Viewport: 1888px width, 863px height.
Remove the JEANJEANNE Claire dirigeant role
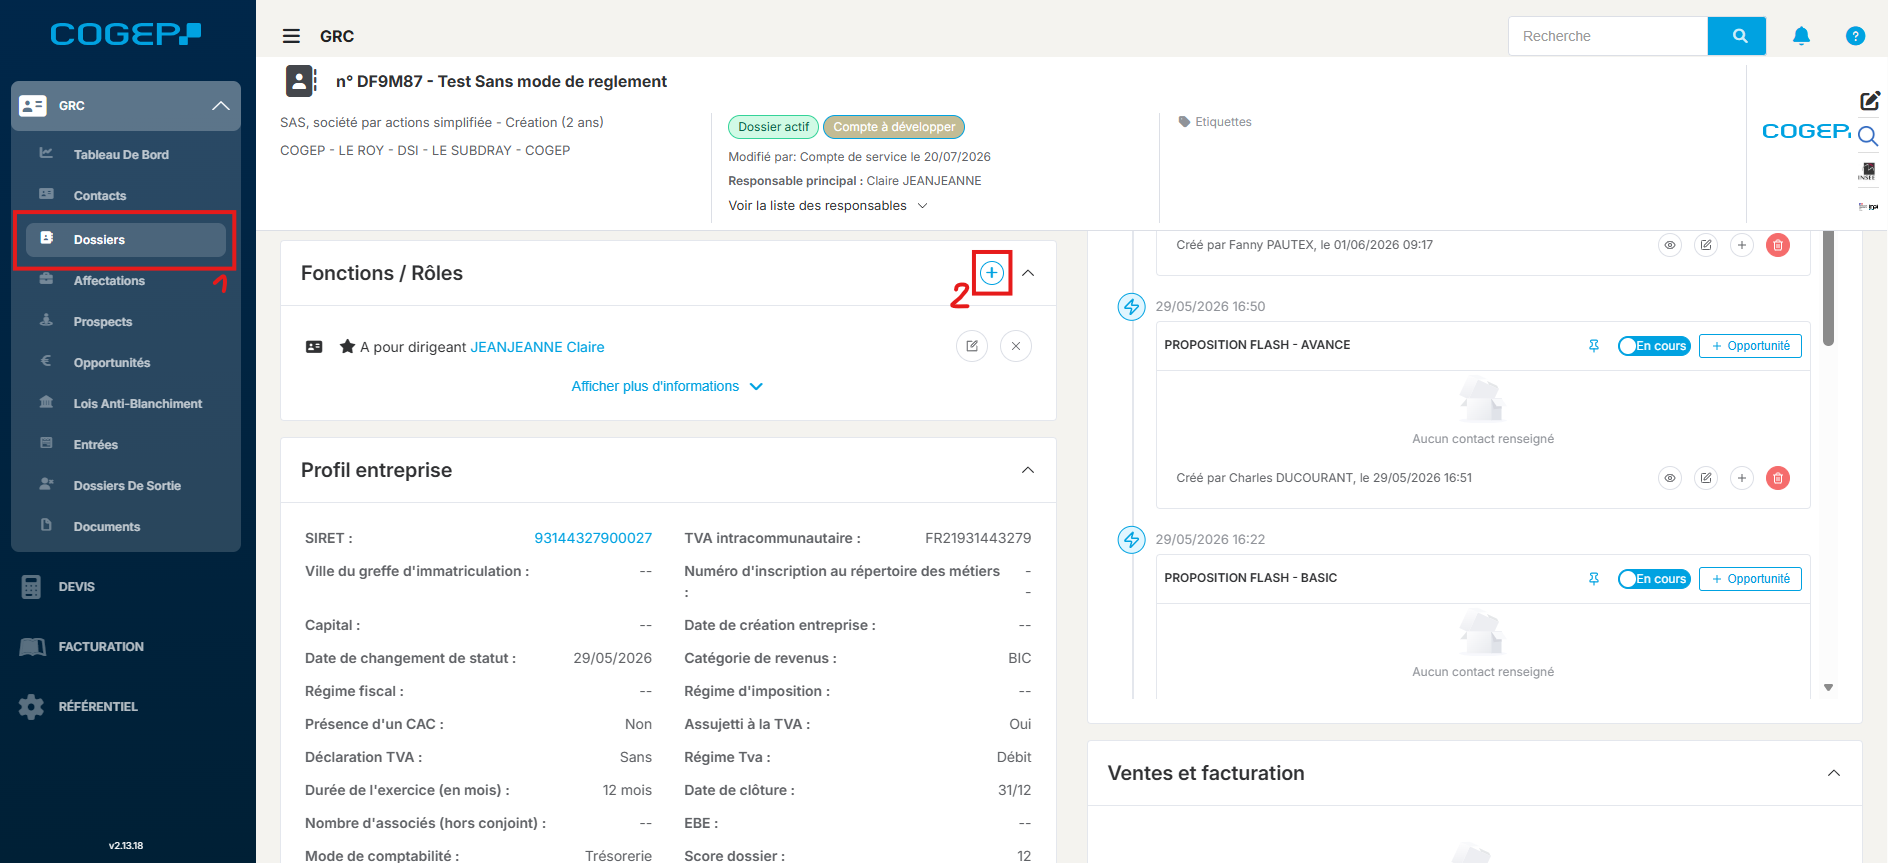pyautogui.click(x=1016, y=346)
